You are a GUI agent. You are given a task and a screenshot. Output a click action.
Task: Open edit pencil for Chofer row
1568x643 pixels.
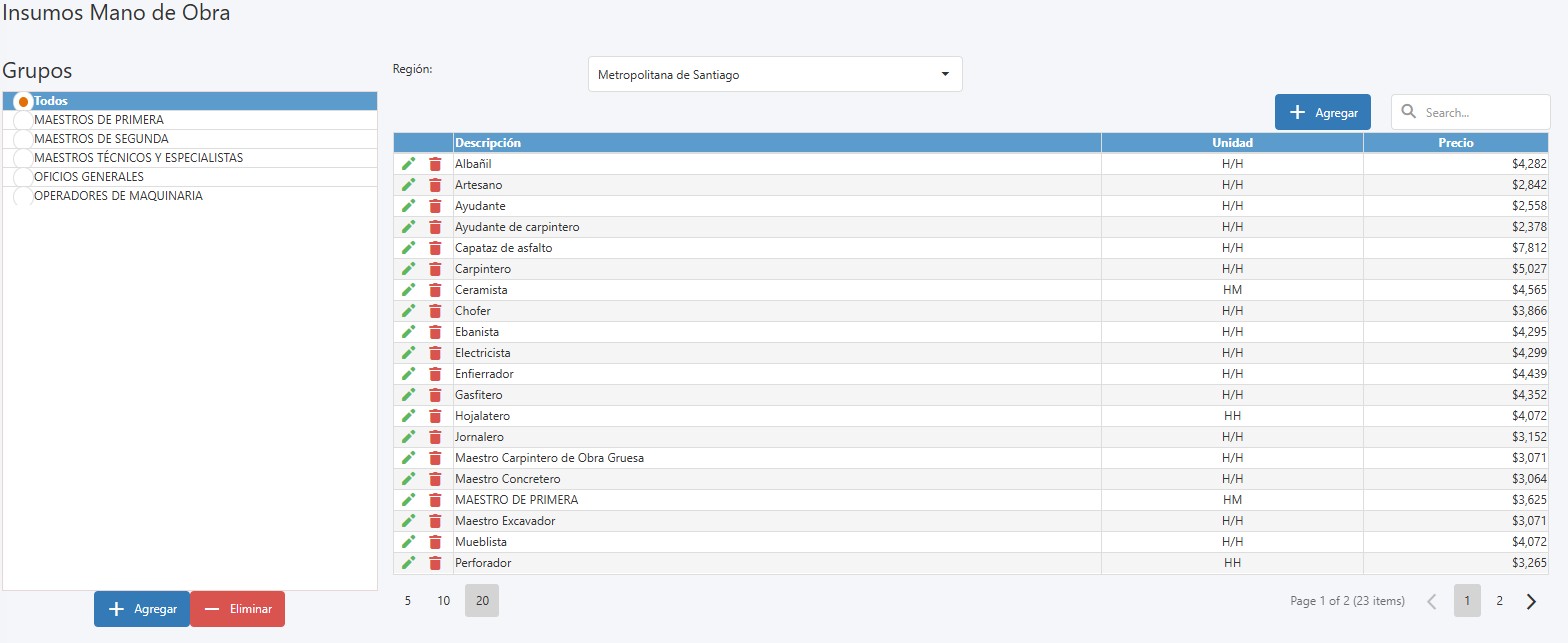pyautogui.click(x=408, y=311)
